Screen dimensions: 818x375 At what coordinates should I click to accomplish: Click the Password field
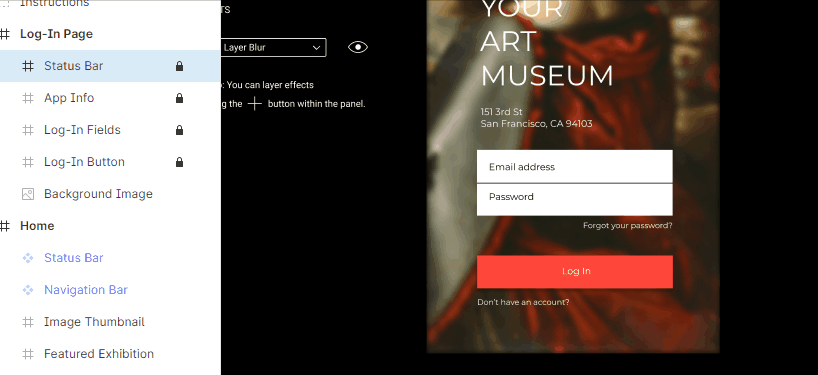[574, 200]
